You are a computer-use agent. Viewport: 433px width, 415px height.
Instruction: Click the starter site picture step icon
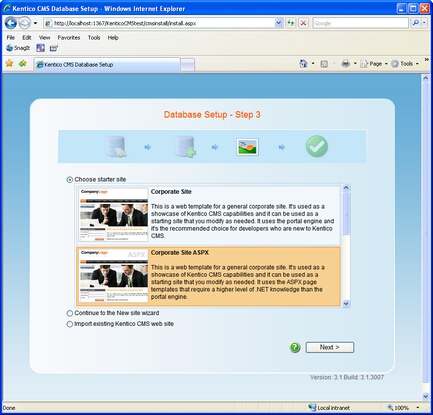(247, 147)
